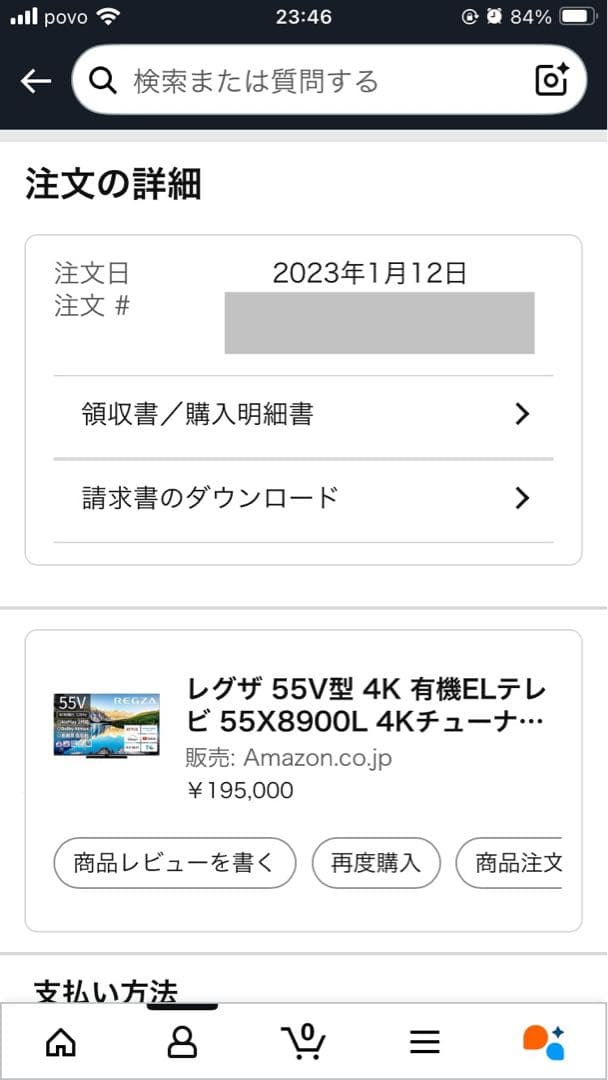Go back using the arrow icon
608x1080 pixels.
[35, 81]
